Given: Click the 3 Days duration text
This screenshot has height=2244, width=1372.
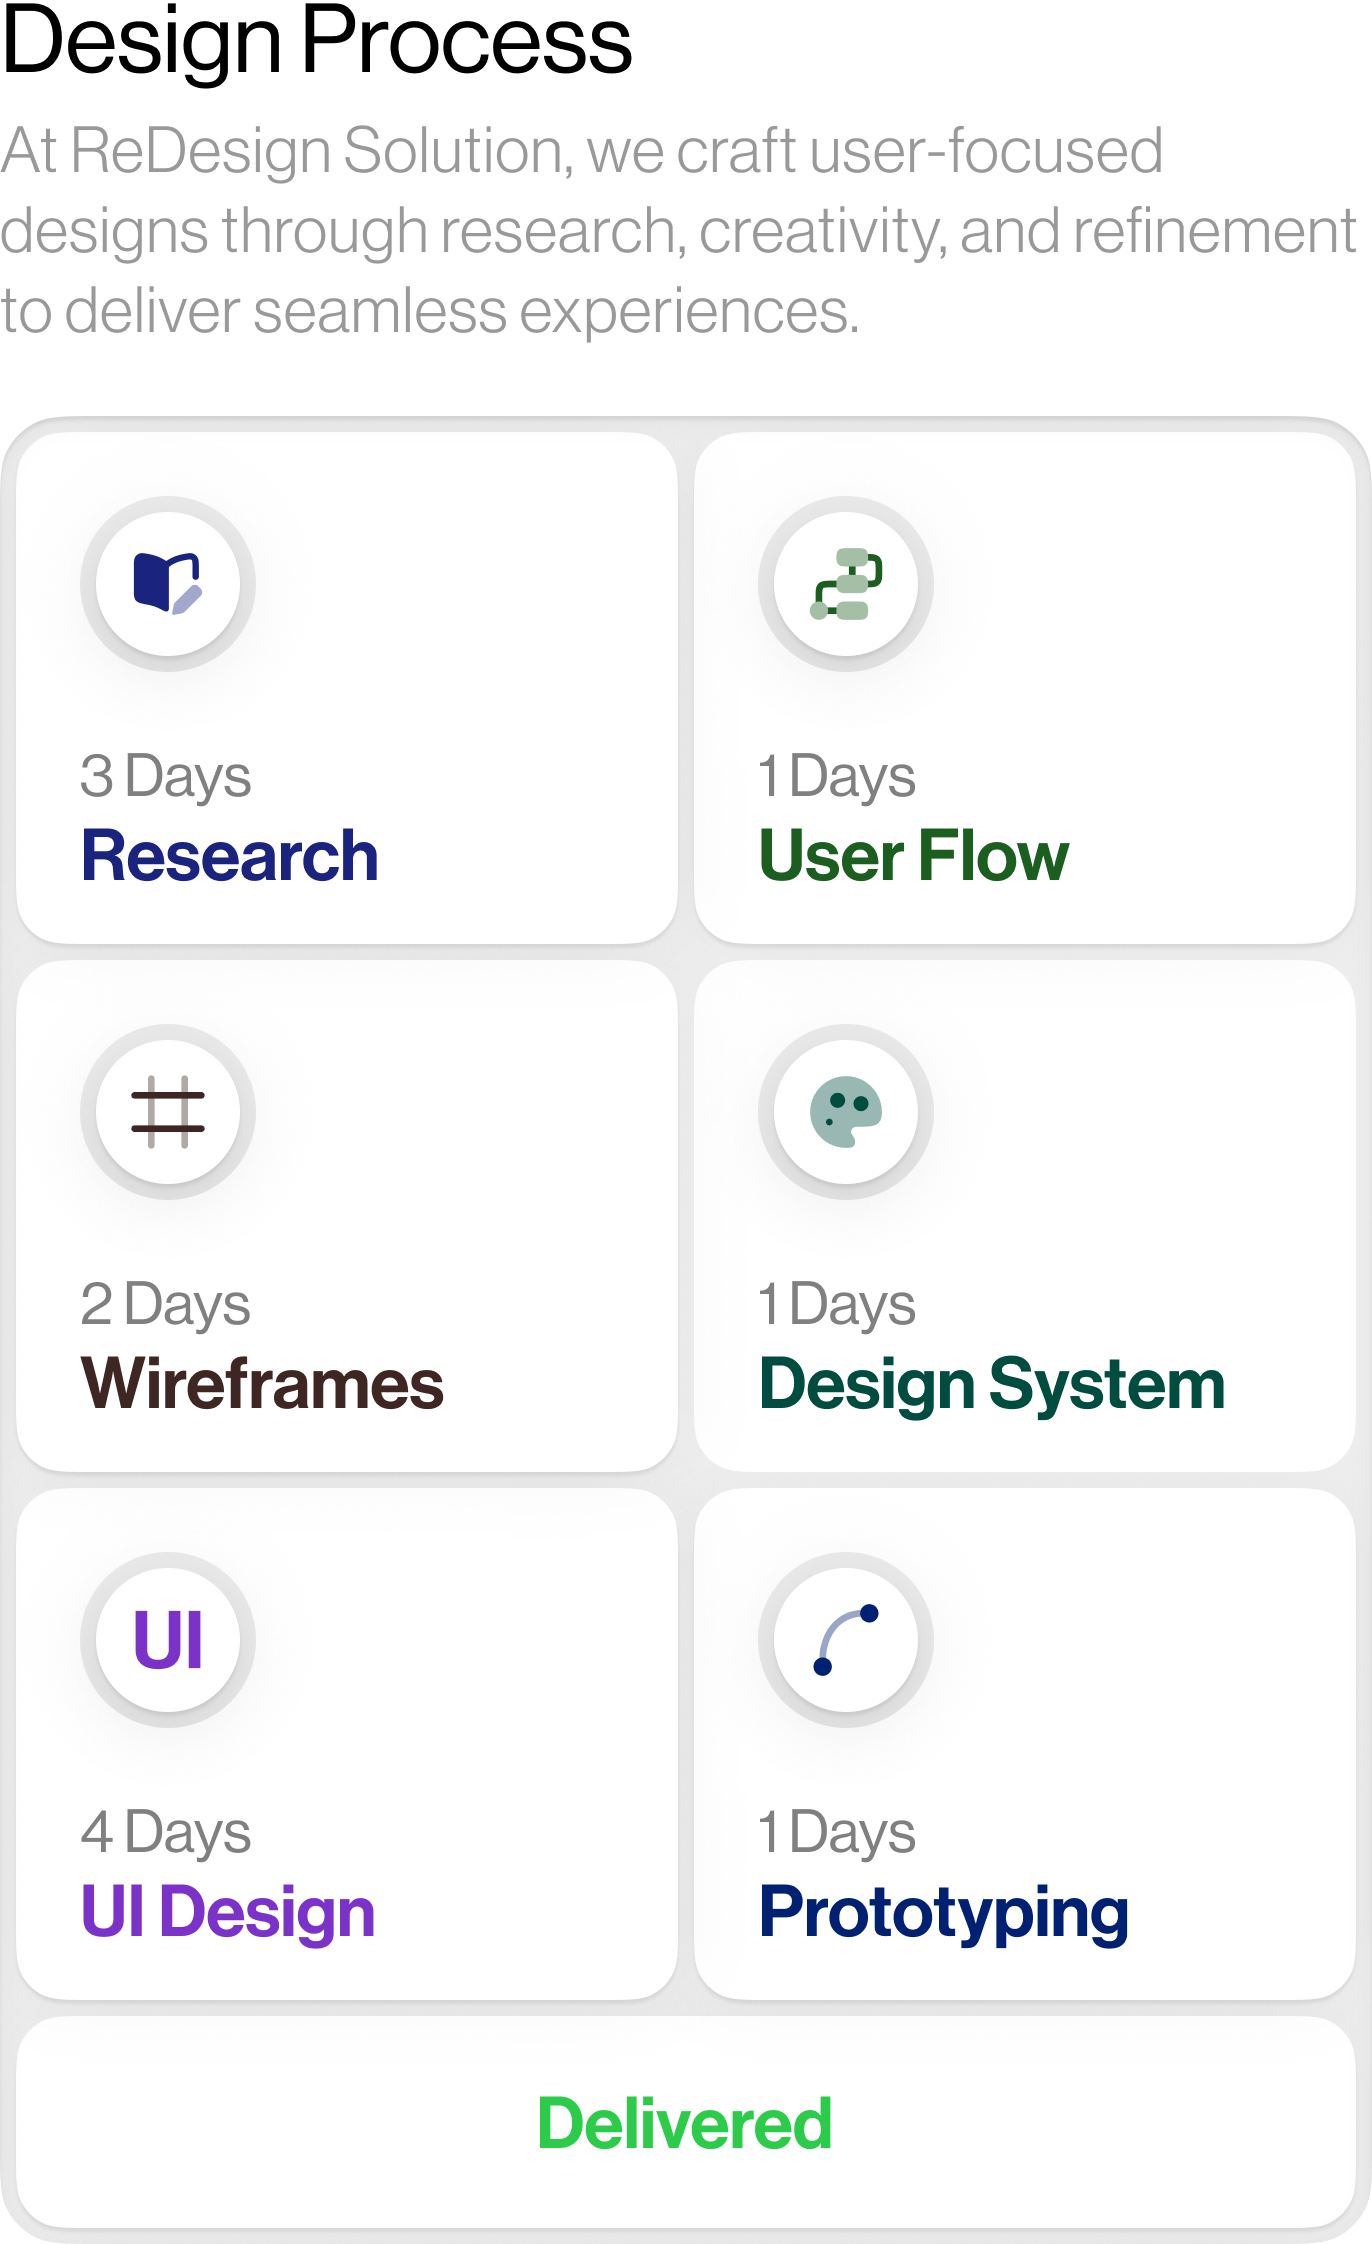Looking at the screenshot, I should coord(166,777).
